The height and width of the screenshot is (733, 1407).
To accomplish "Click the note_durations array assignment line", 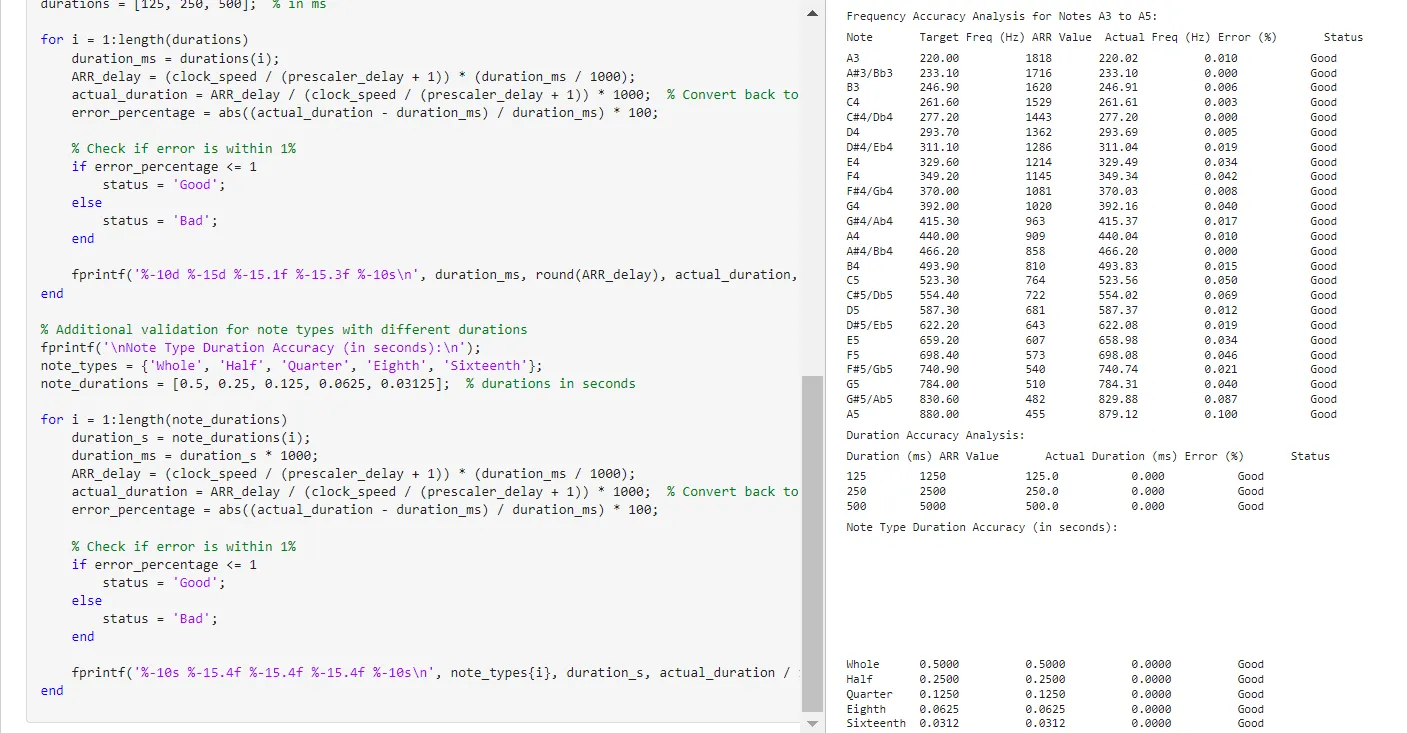I will (338, 383).
